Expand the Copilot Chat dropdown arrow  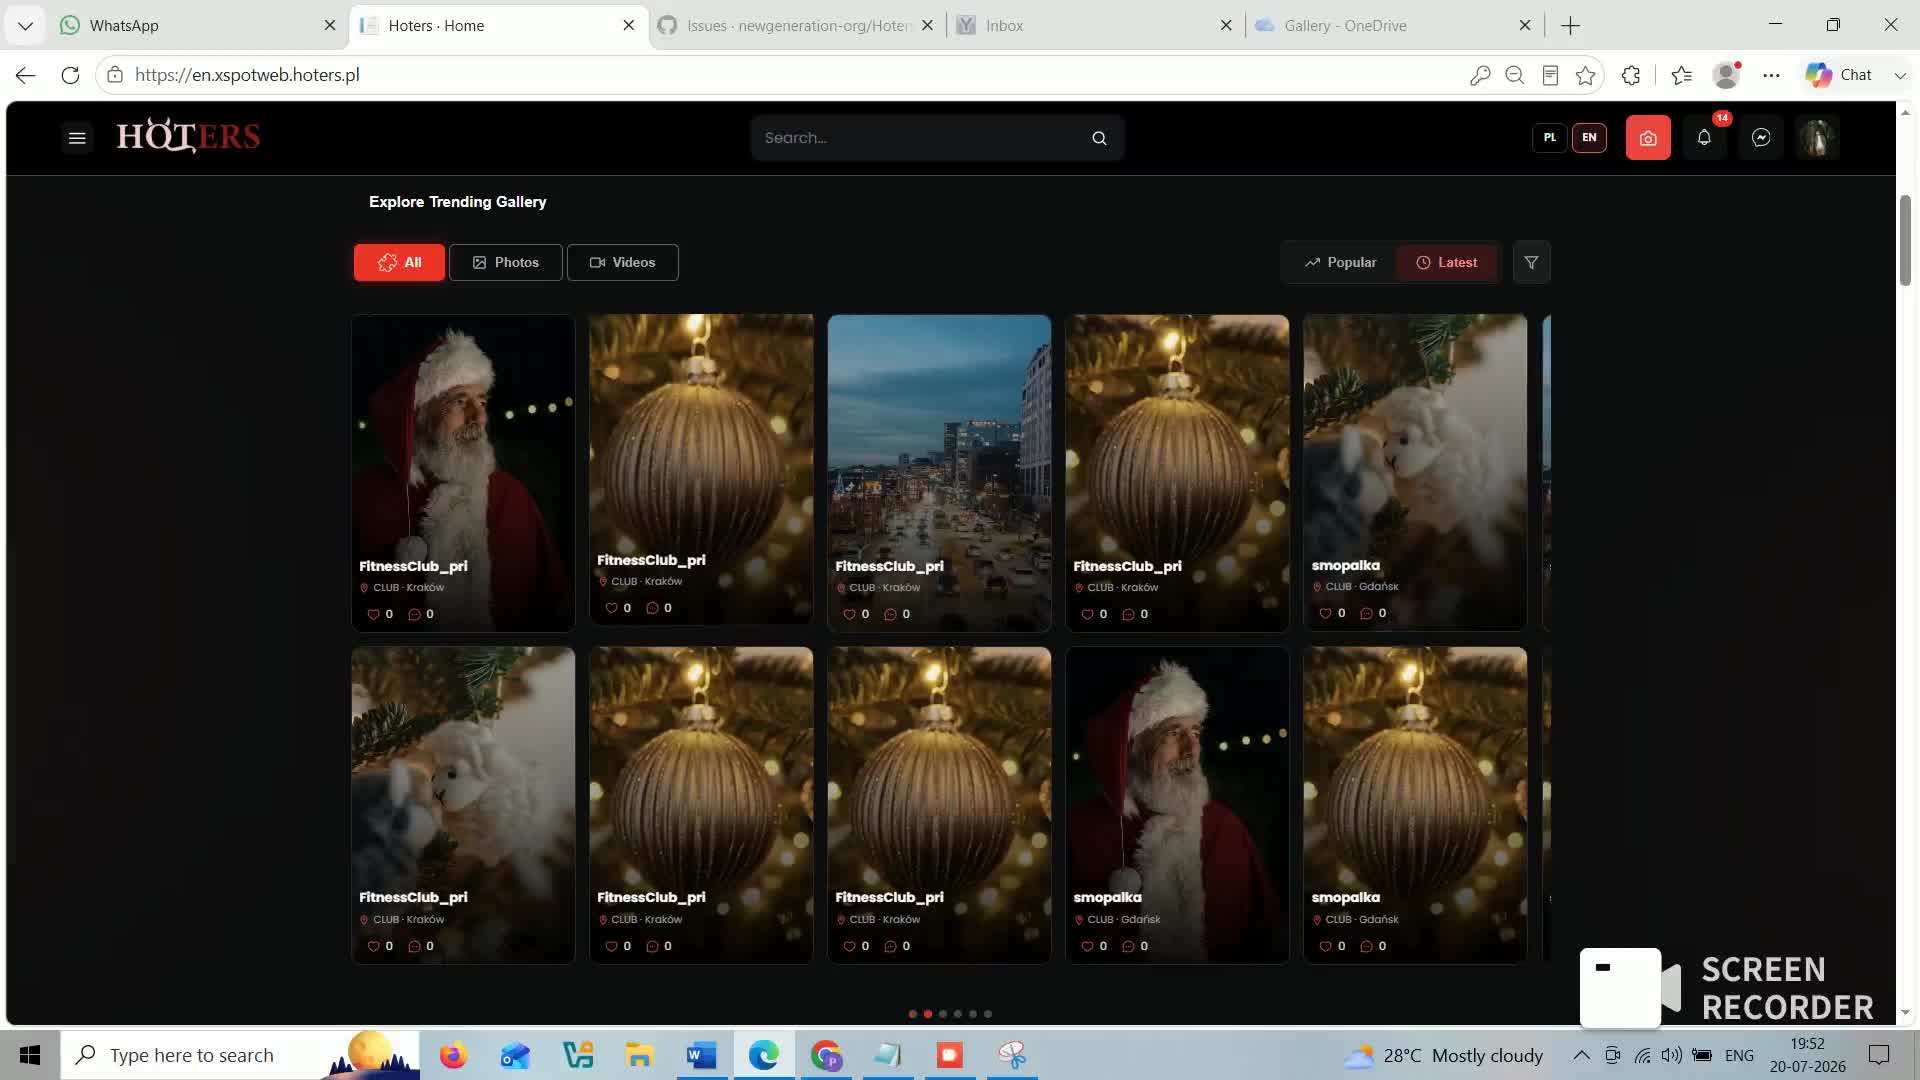pos(1899,75)
